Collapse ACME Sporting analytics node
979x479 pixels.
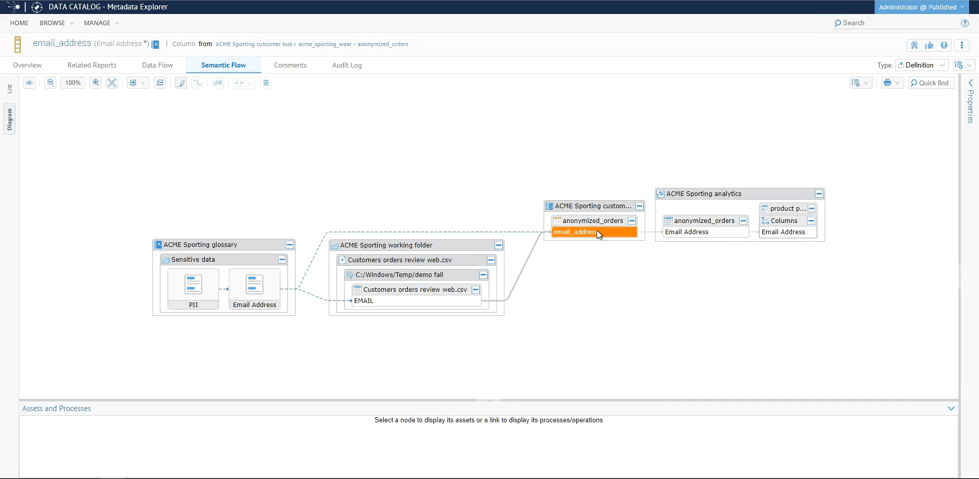[x=819, y=194]
